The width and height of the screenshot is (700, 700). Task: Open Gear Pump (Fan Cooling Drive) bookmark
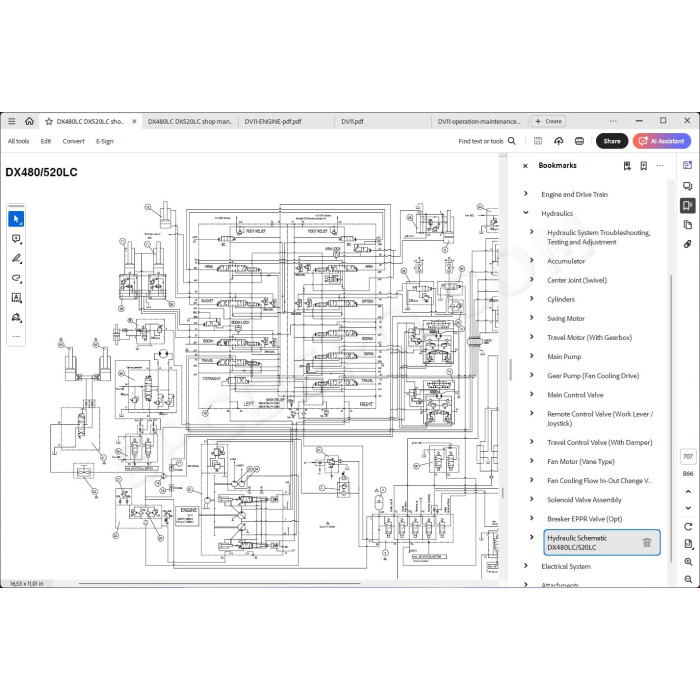(593, 376)
